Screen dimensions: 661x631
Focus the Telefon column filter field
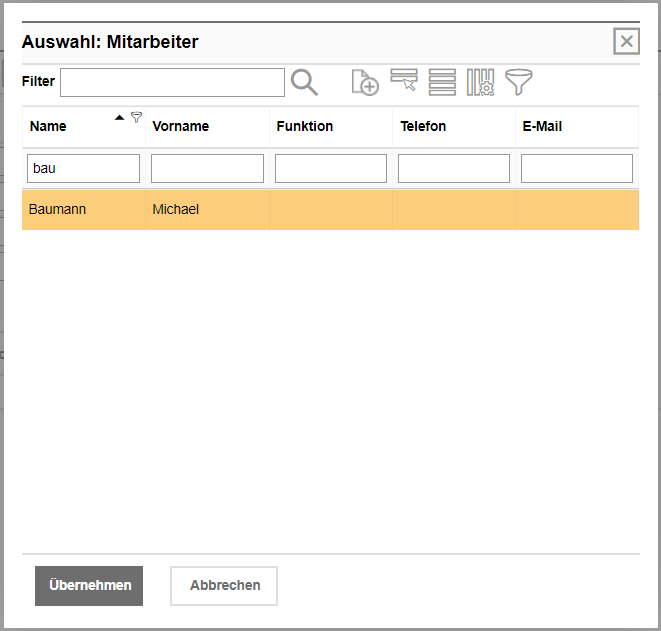(x=454, y=168)
